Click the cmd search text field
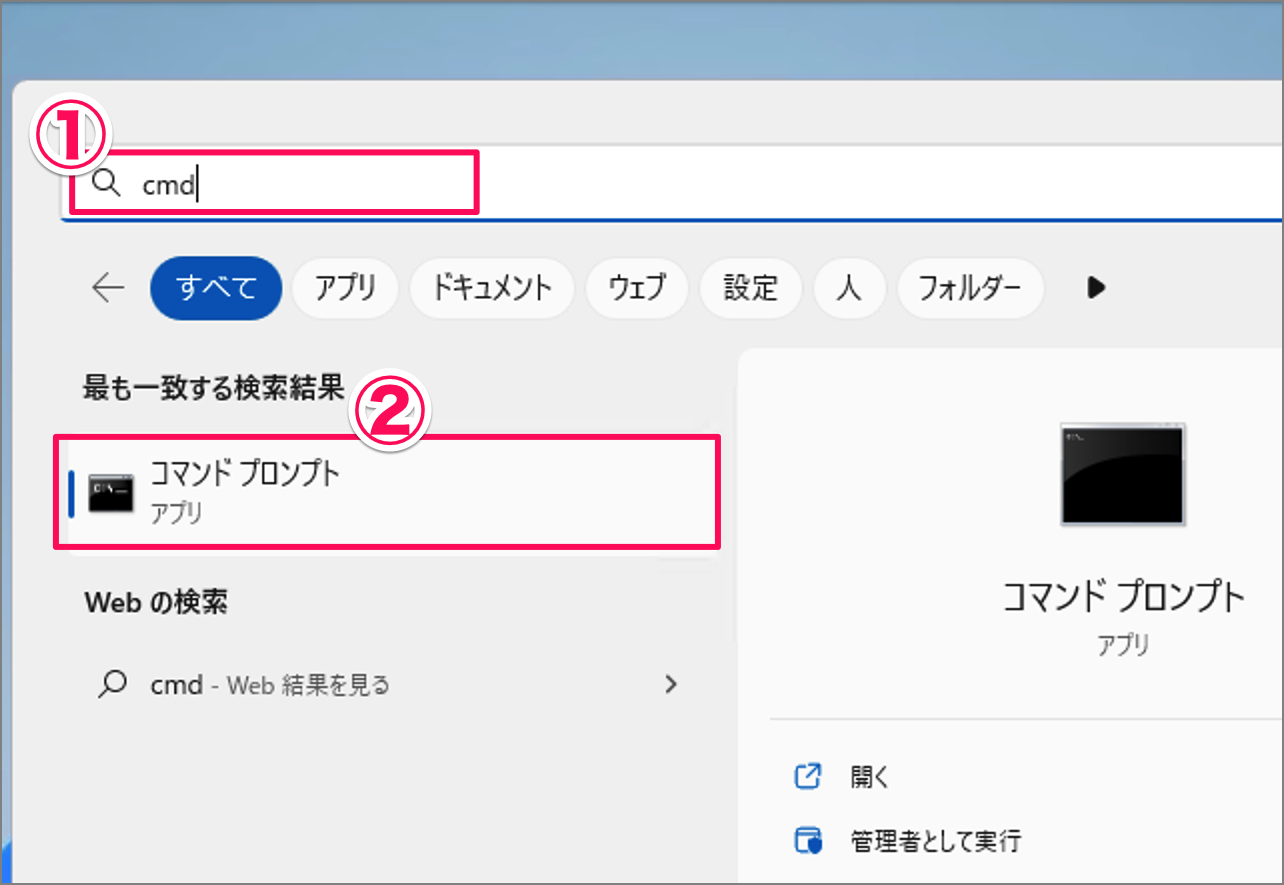1284x885 pixels. click(672, 183)
